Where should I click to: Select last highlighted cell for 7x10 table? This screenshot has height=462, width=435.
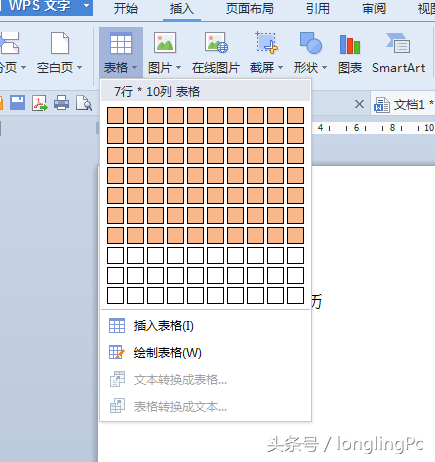[x=295, y=235]
